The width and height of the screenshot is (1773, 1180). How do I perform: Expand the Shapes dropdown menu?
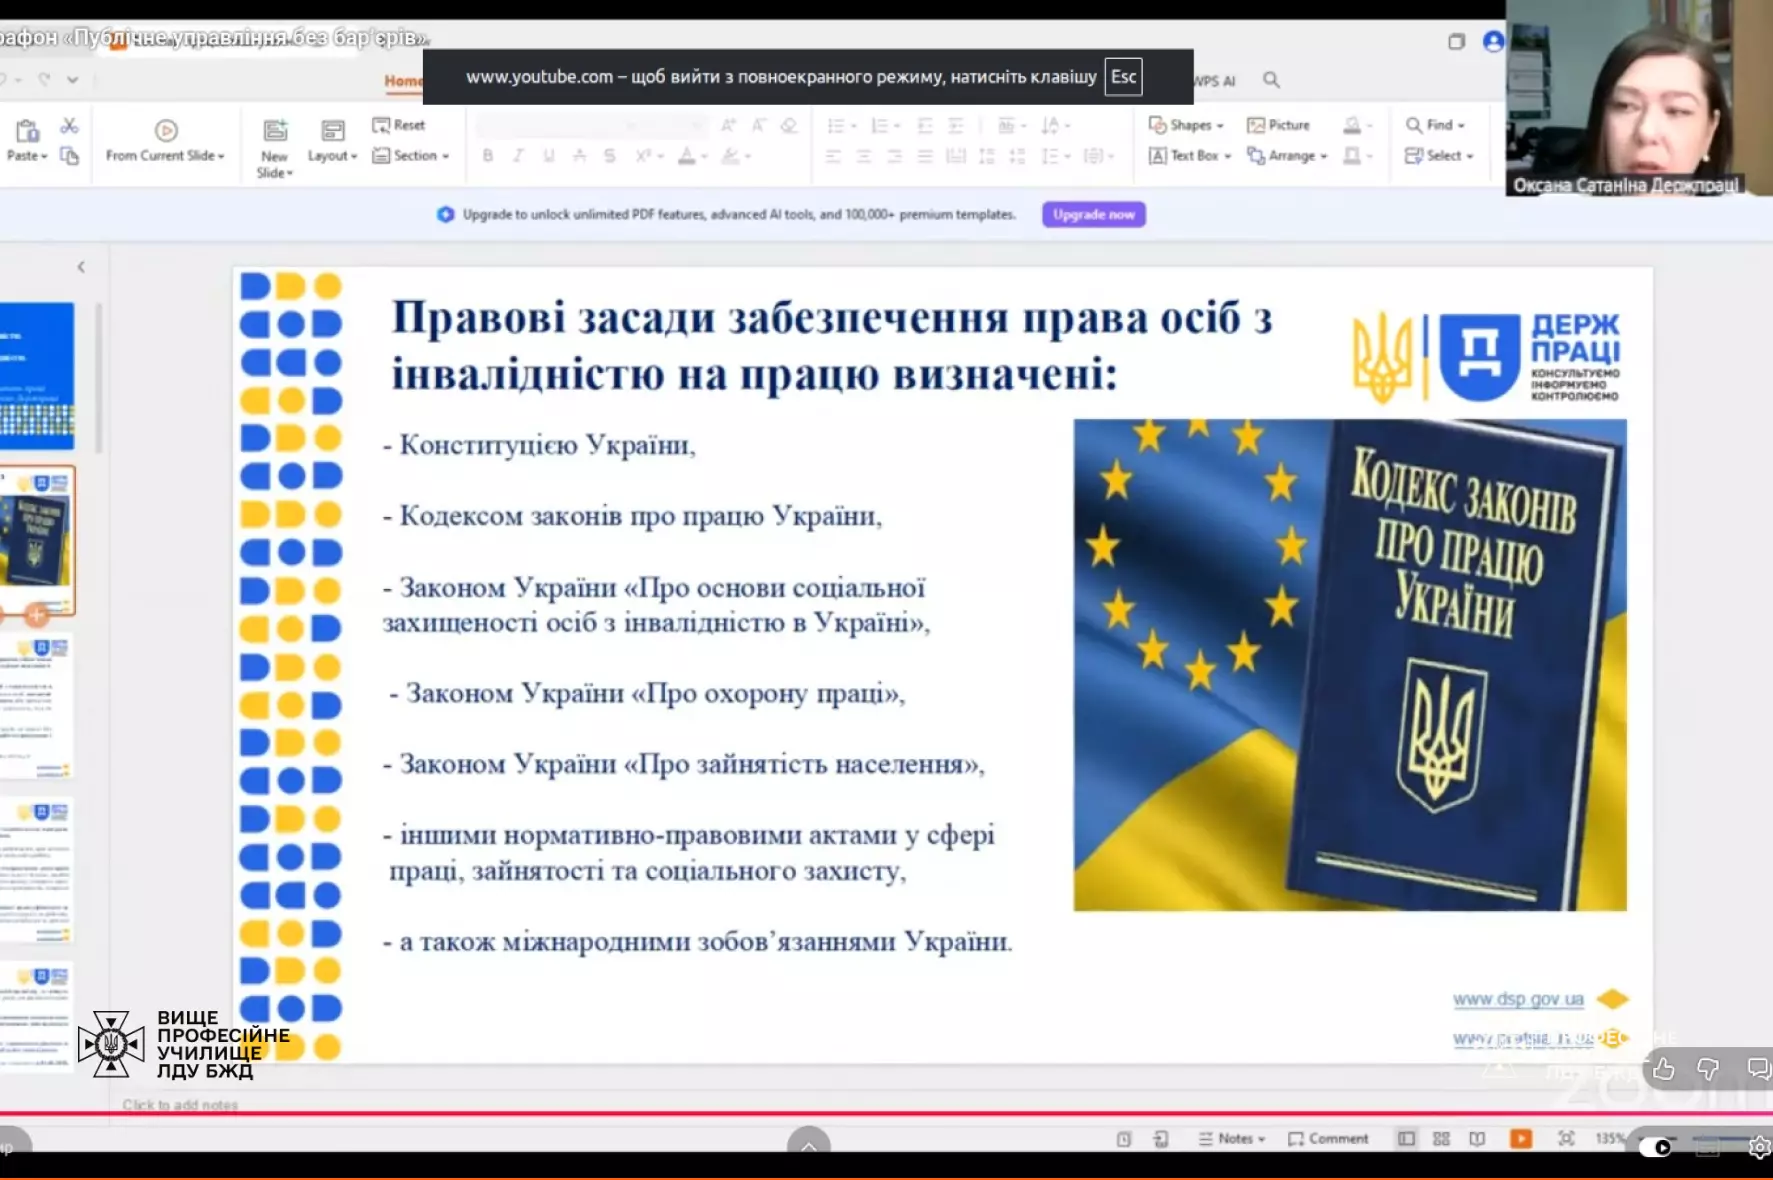point(1187,125)
